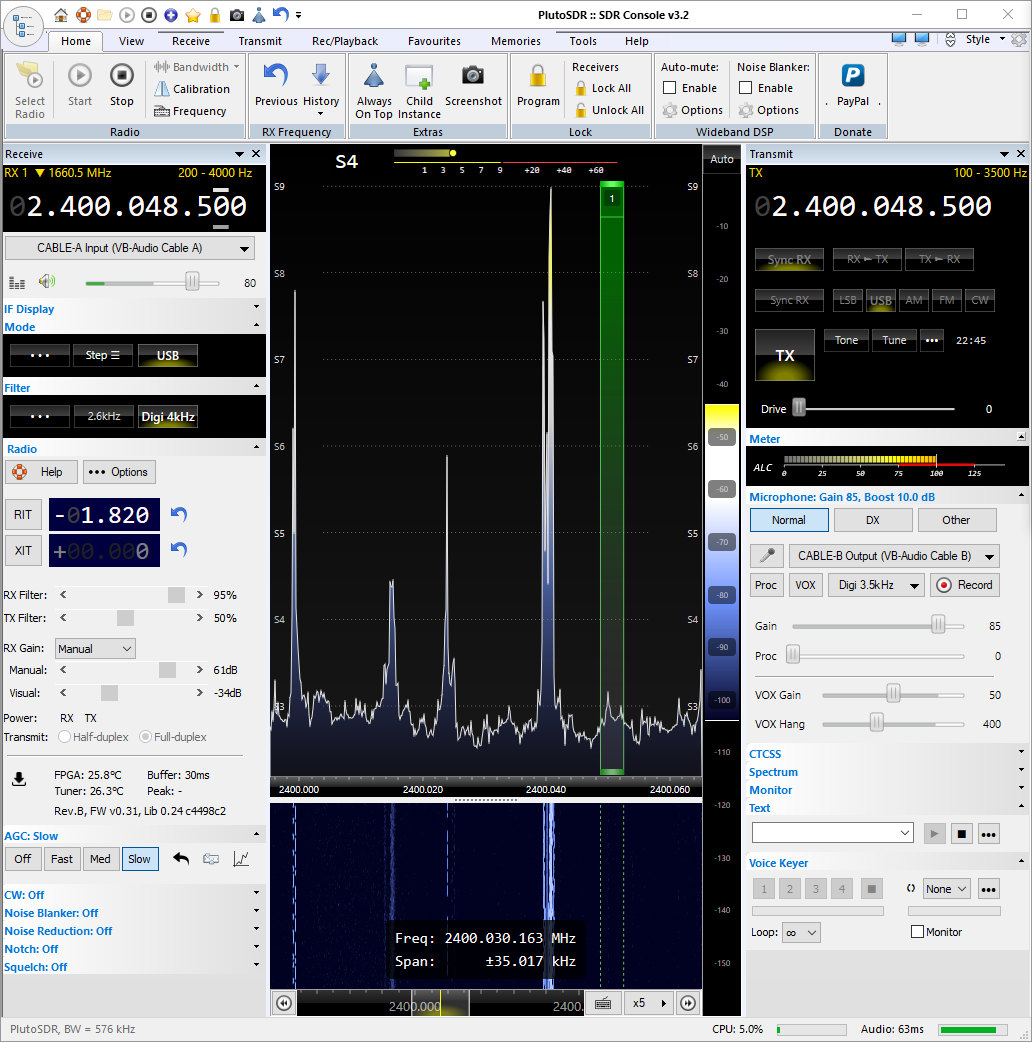Reset RIT value with undo arrow
This screenshot has height=1042, width=1032.
click(x=179, y=514)
